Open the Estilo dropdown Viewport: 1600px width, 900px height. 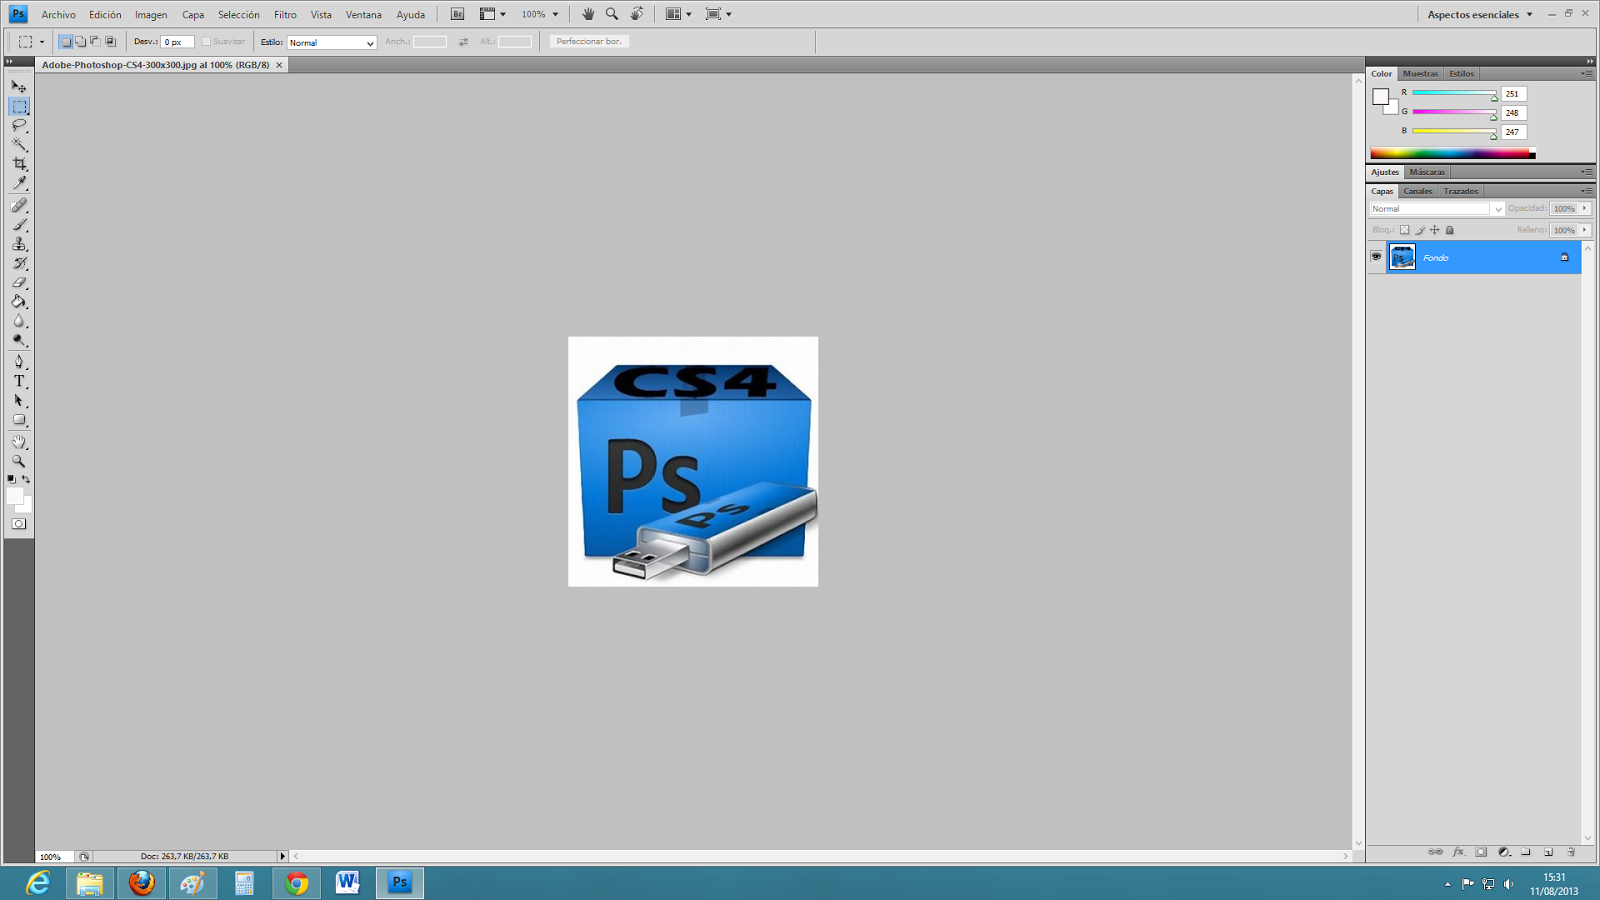tap(331, 43)
